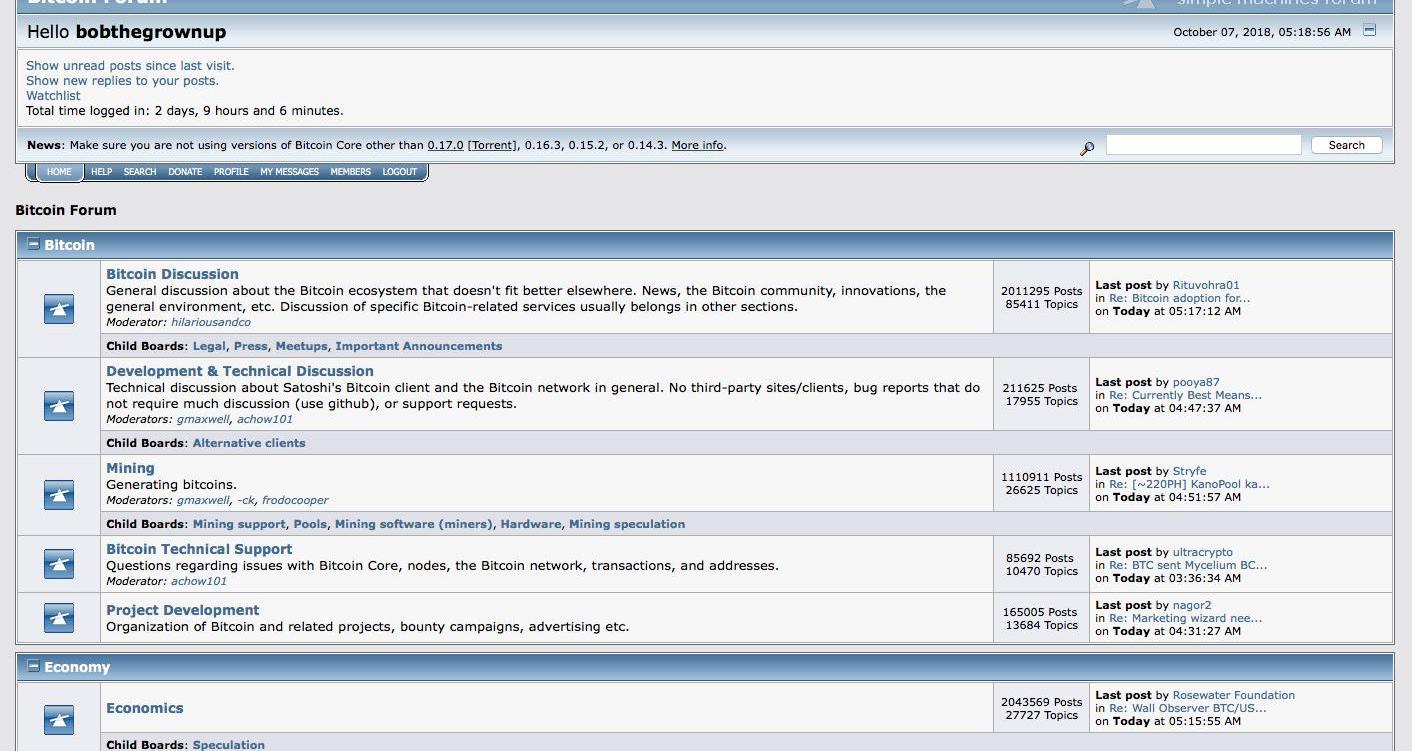The width and height of the screenshot is (1412, 751).
Task: Collapse the Bitcoin category
Action: [33, 244]
